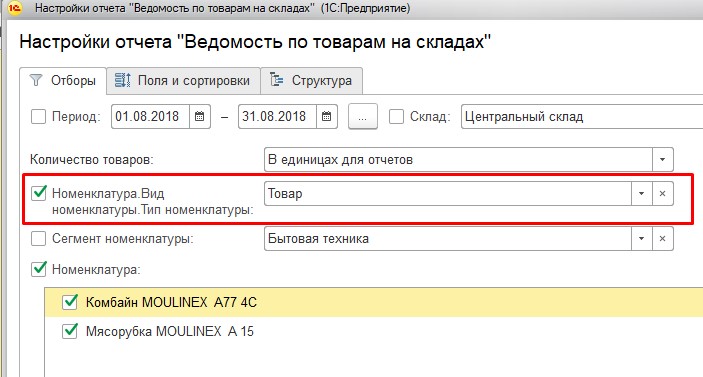The image size is (703, 377).
Task: Open the Поля и сортировки tab
Action: [183, 81]
